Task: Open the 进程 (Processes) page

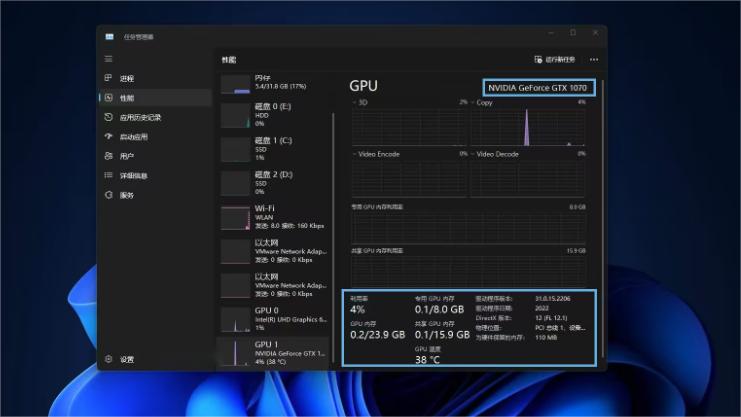Action: [155, 78]
